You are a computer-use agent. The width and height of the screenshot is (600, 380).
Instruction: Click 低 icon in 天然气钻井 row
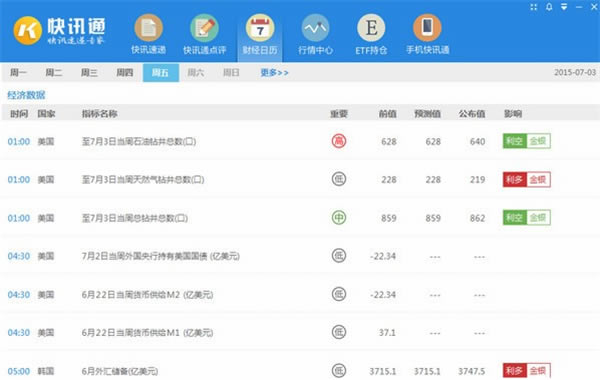(339, 179)
